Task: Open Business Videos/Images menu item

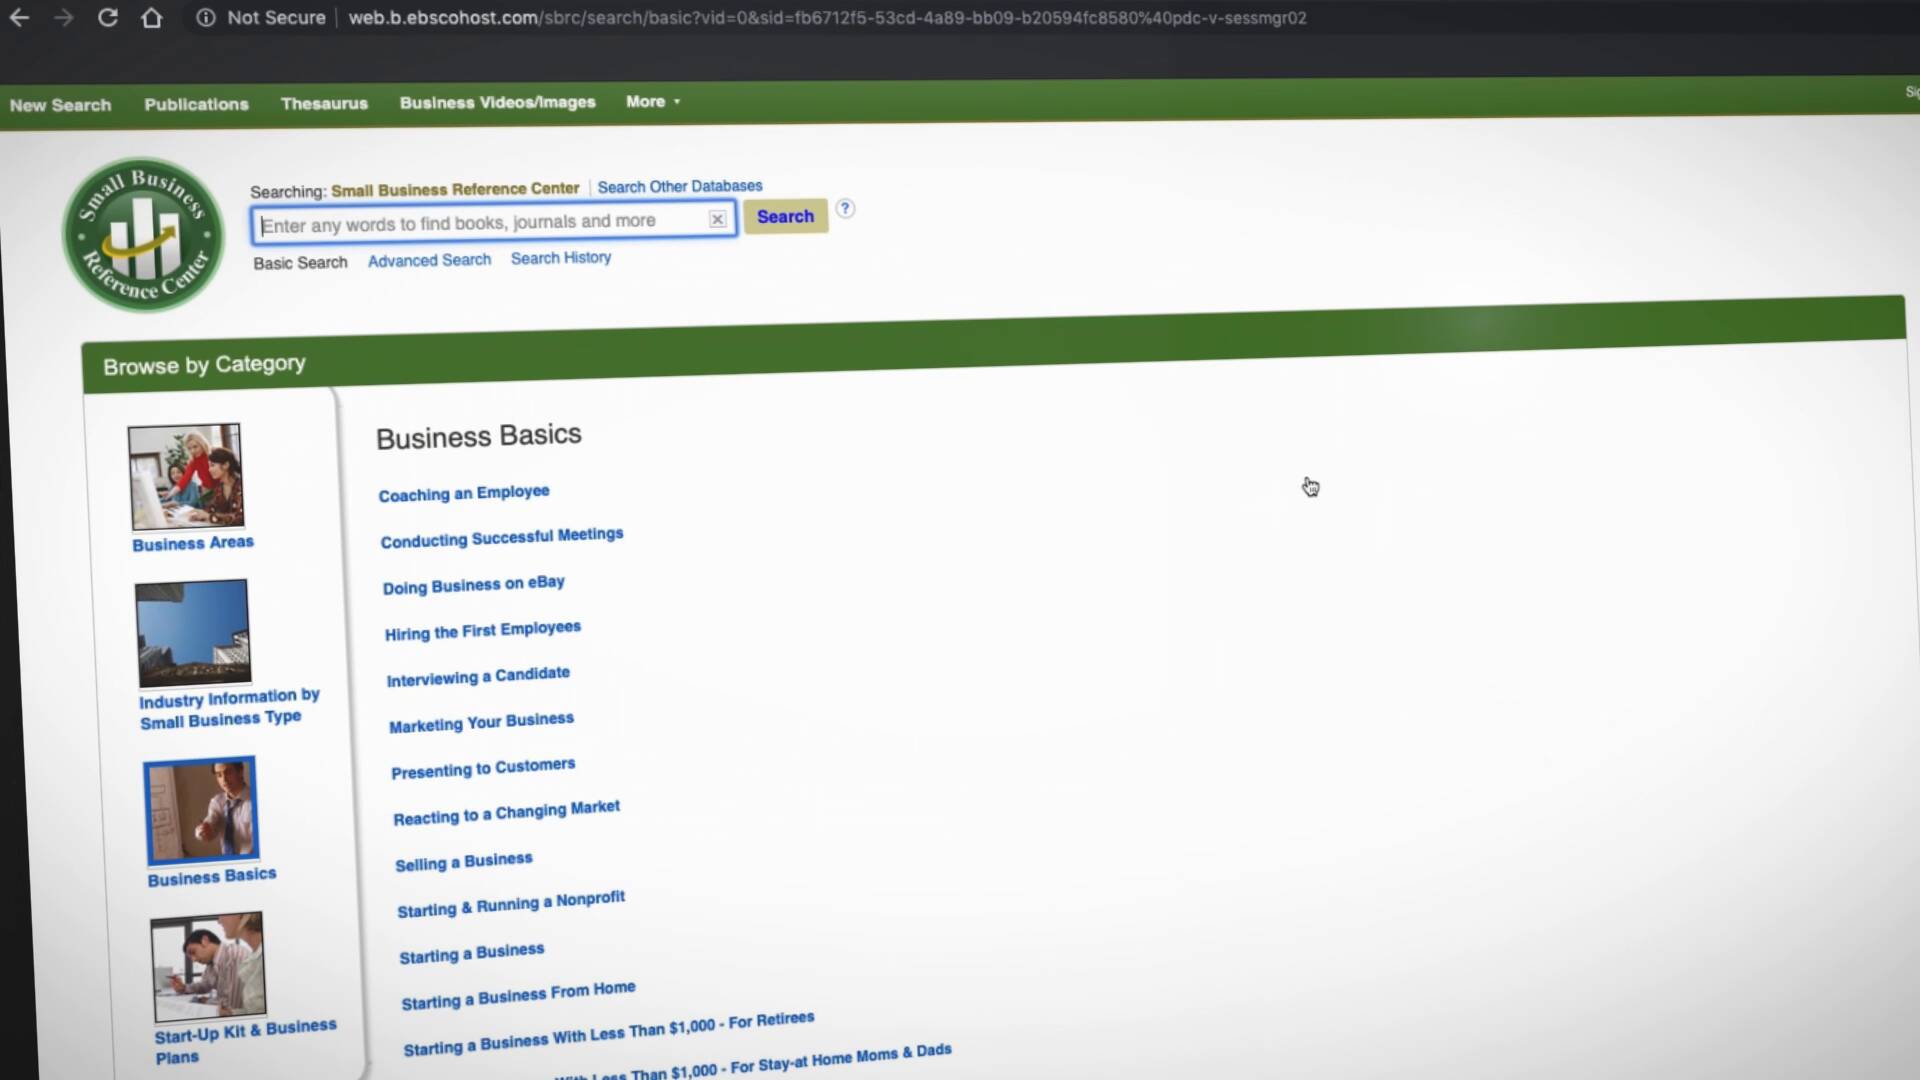Action: pyautogui.click(x=497, y=103)
